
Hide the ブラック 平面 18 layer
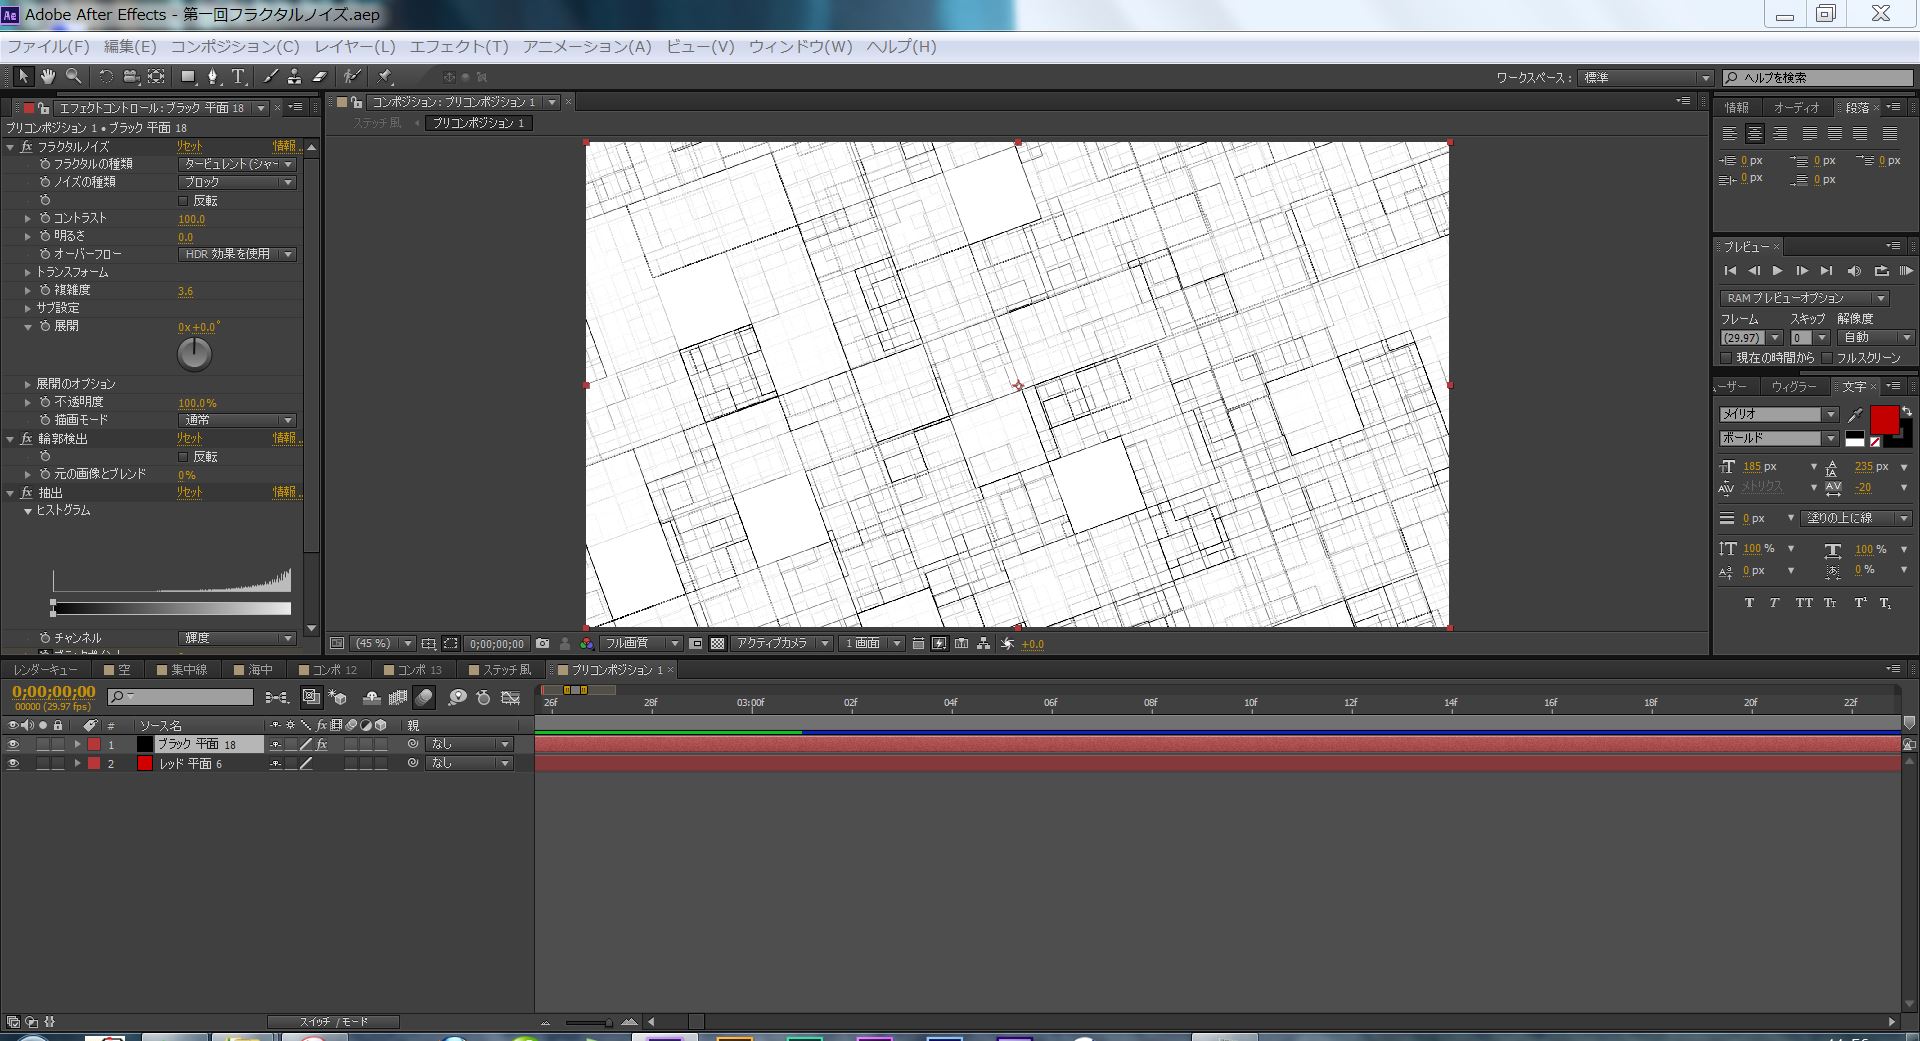[13, 745]
